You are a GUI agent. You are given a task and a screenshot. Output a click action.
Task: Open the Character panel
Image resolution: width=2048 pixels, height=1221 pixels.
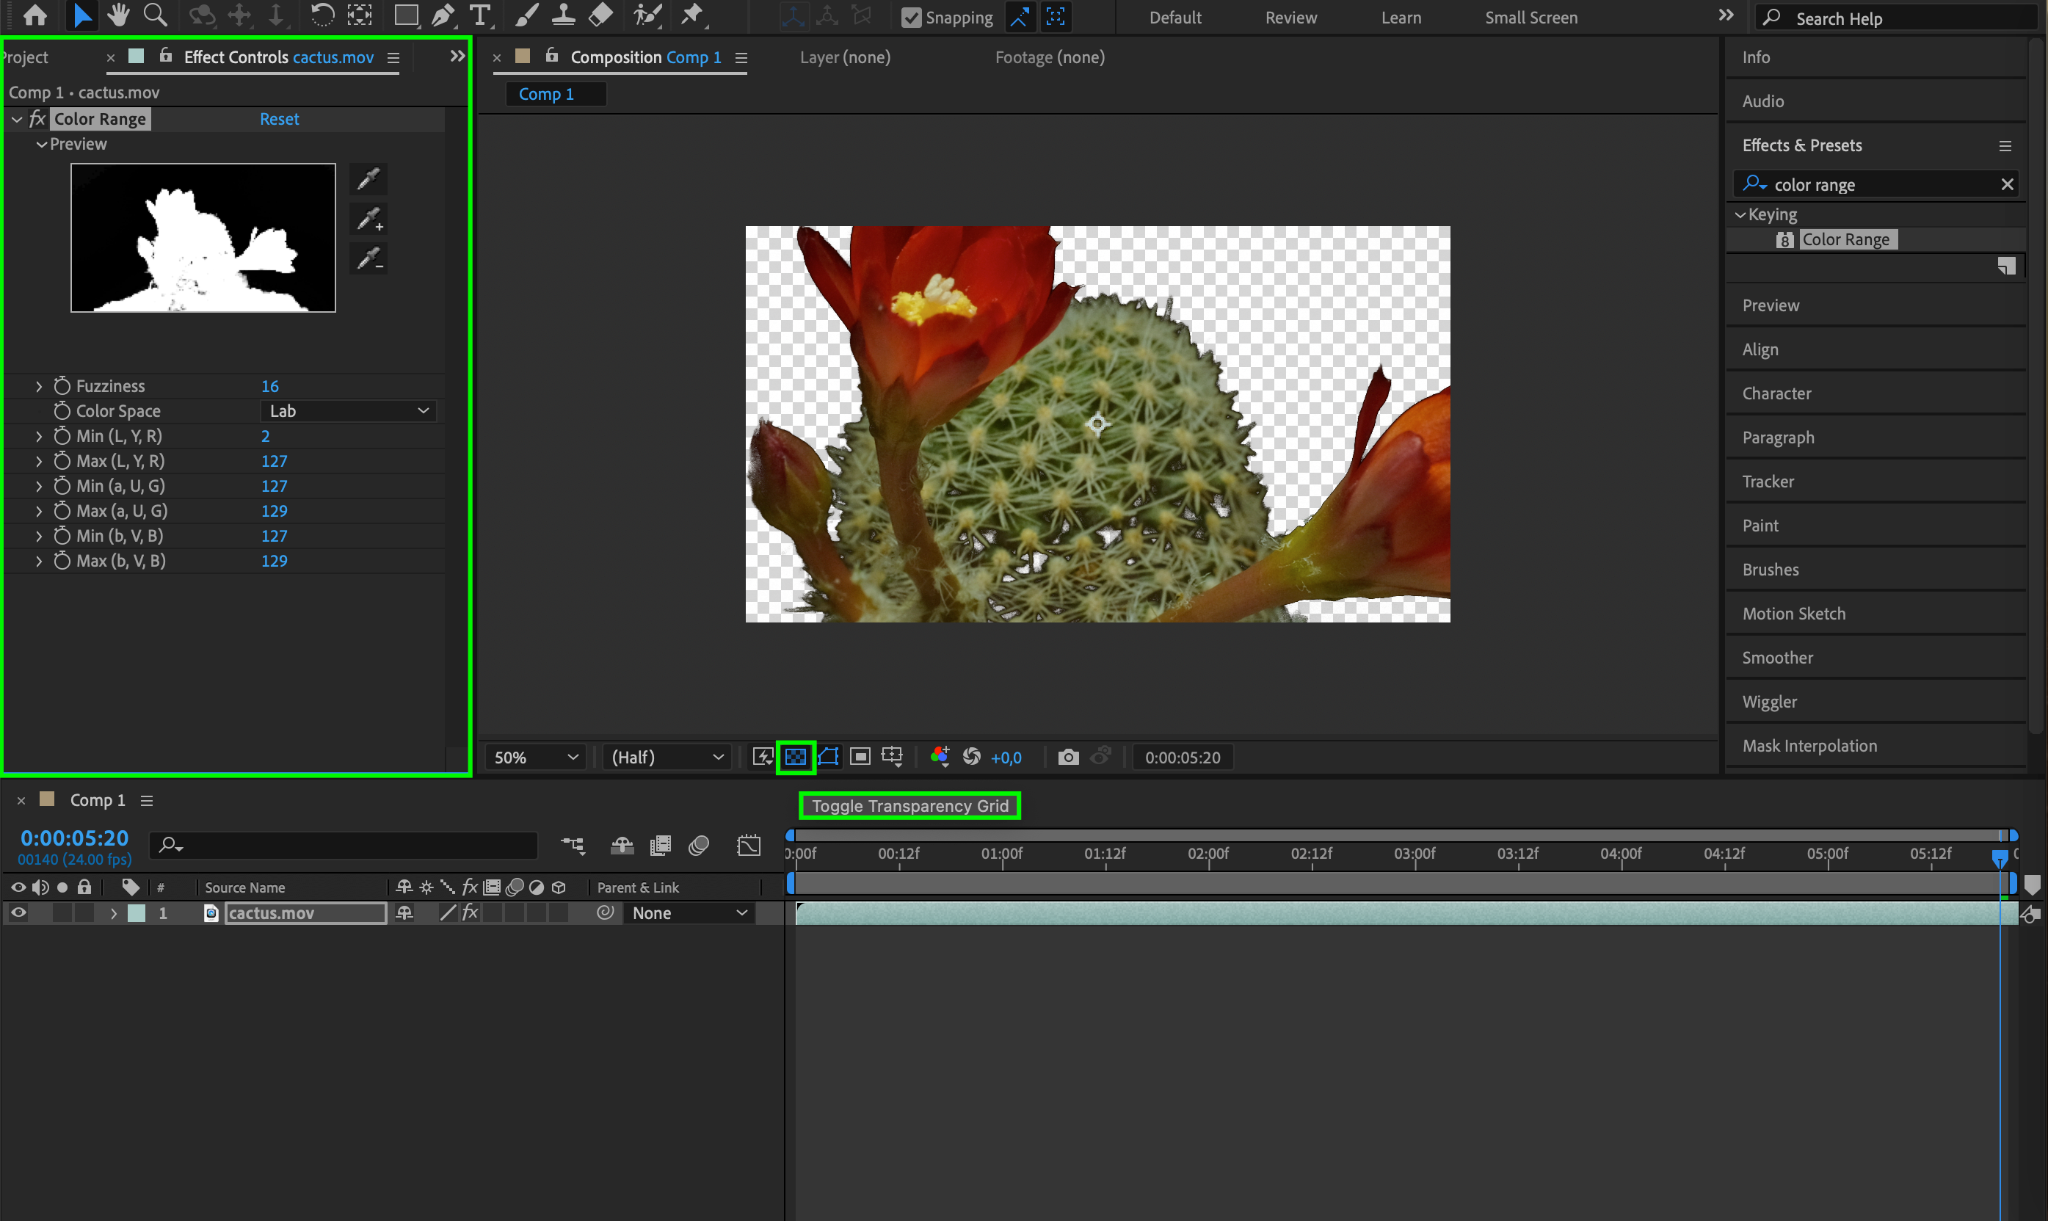[1776, 393]
